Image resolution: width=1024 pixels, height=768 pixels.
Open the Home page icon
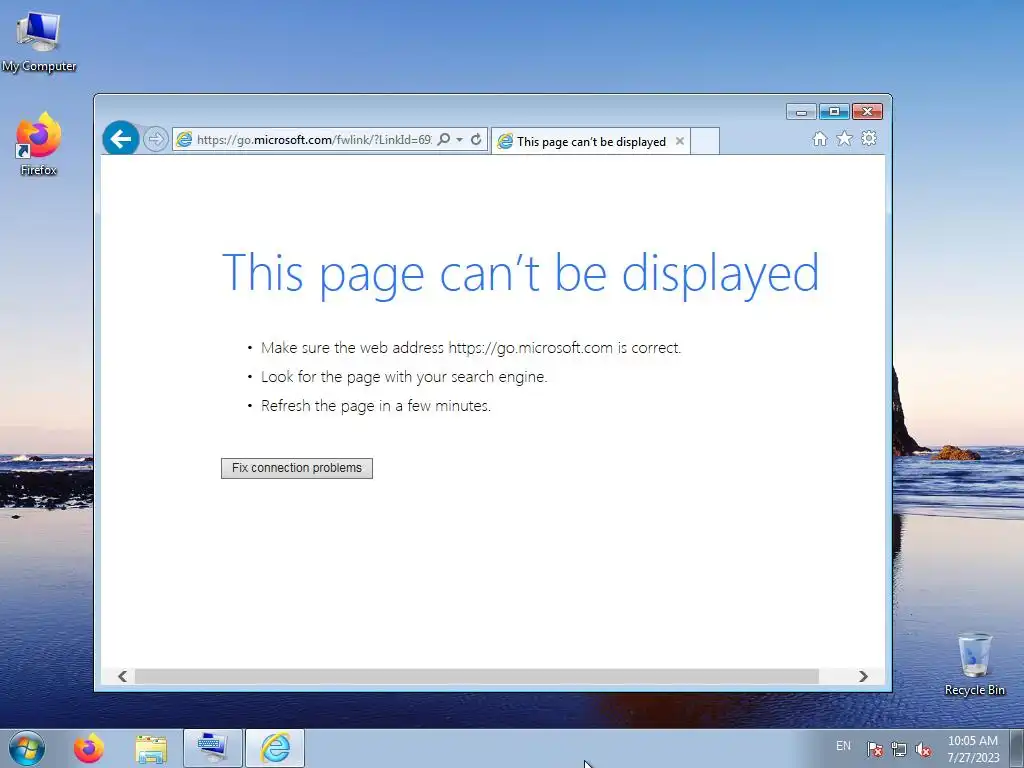(x=820, y=138)
